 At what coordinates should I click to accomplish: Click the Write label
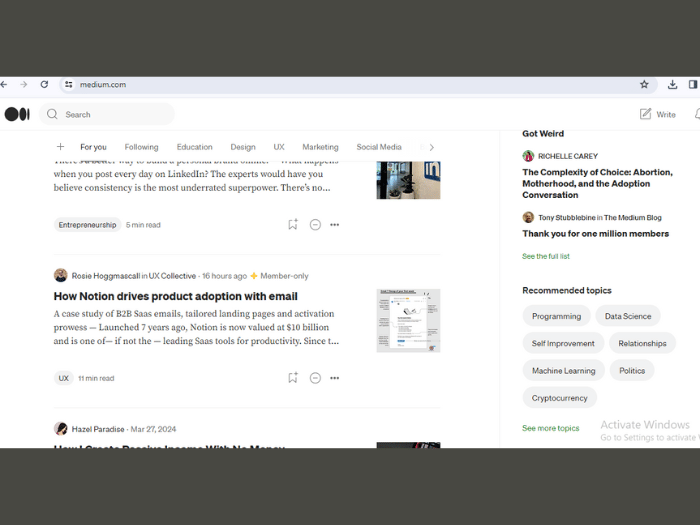coord(666,115)
